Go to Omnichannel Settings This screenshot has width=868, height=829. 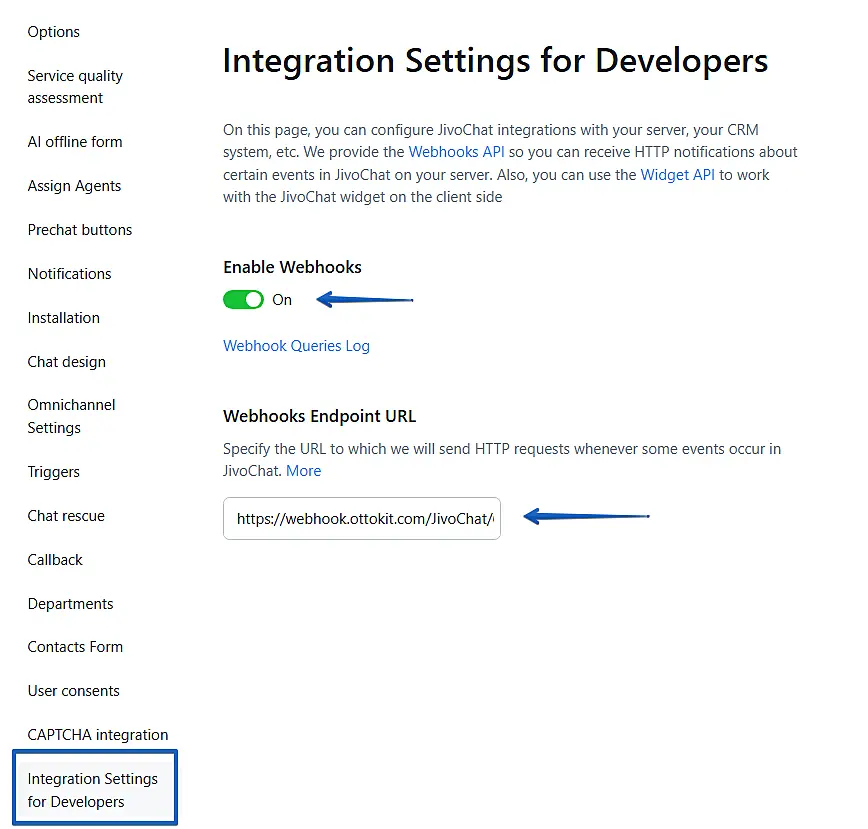tap(71, 416)
